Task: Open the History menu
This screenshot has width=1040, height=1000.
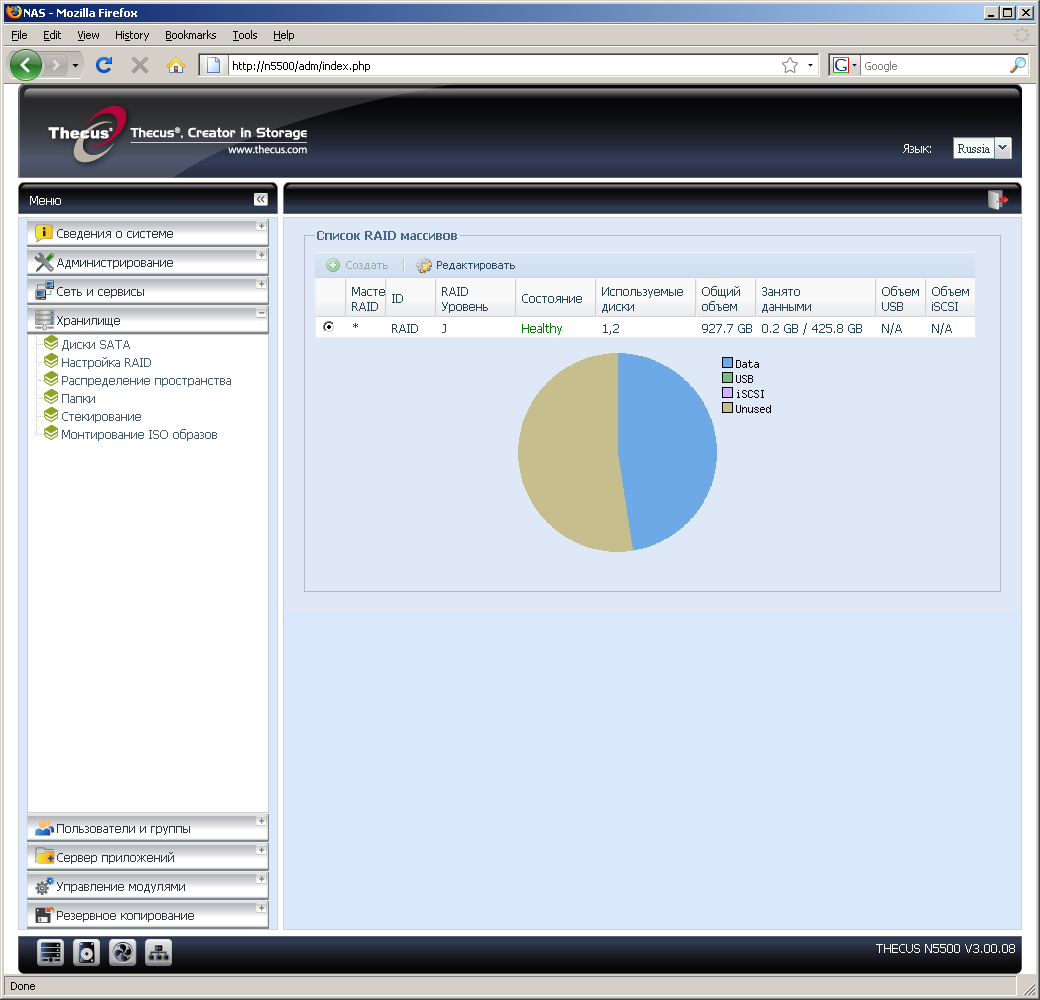Action: [x=132, y=35]
